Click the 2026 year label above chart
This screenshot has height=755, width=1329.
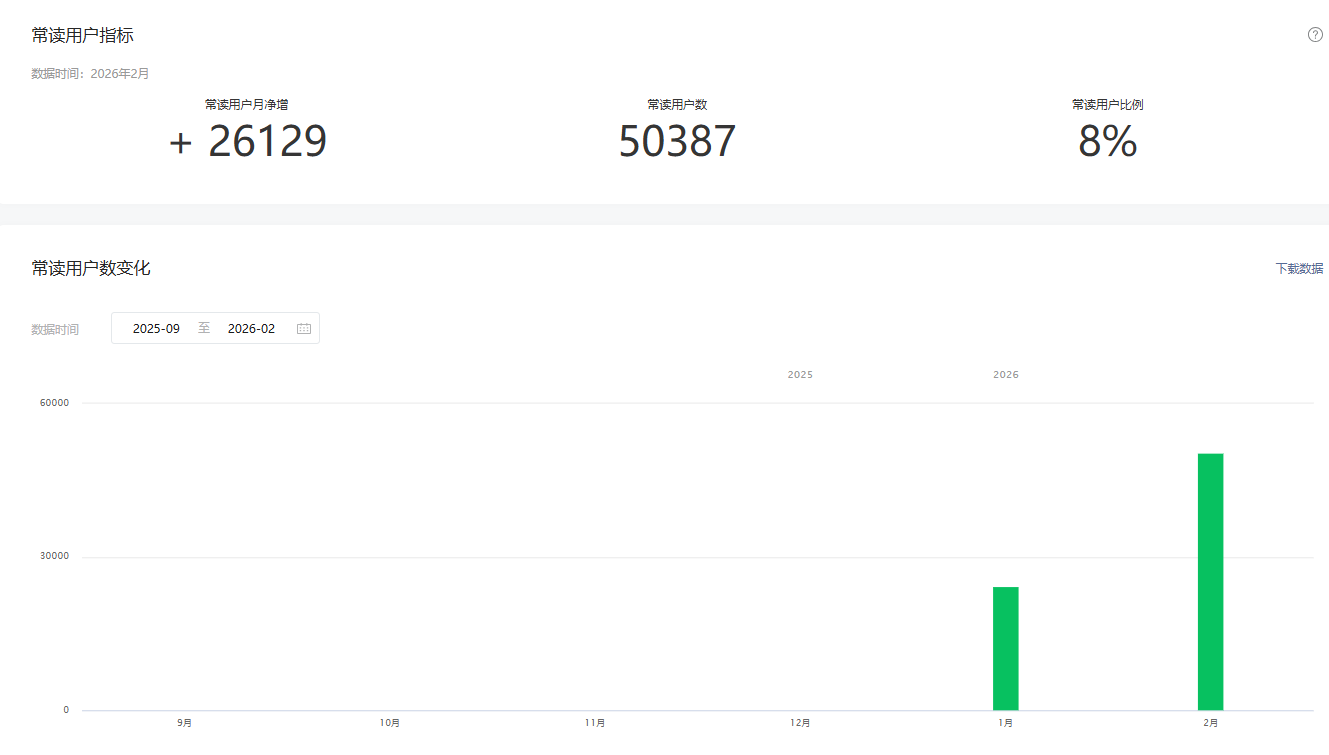click(1006, 375)
